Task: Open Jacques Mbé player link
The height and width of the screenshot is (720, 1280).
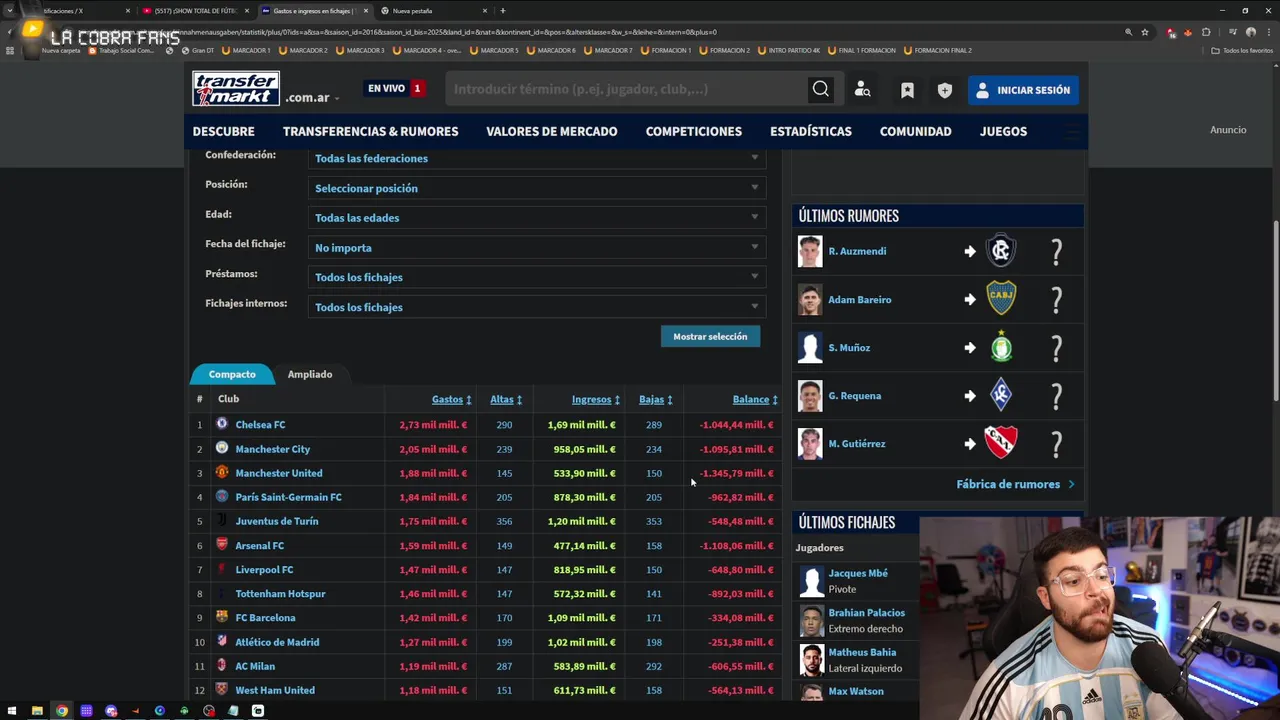Action: point(858,573)
